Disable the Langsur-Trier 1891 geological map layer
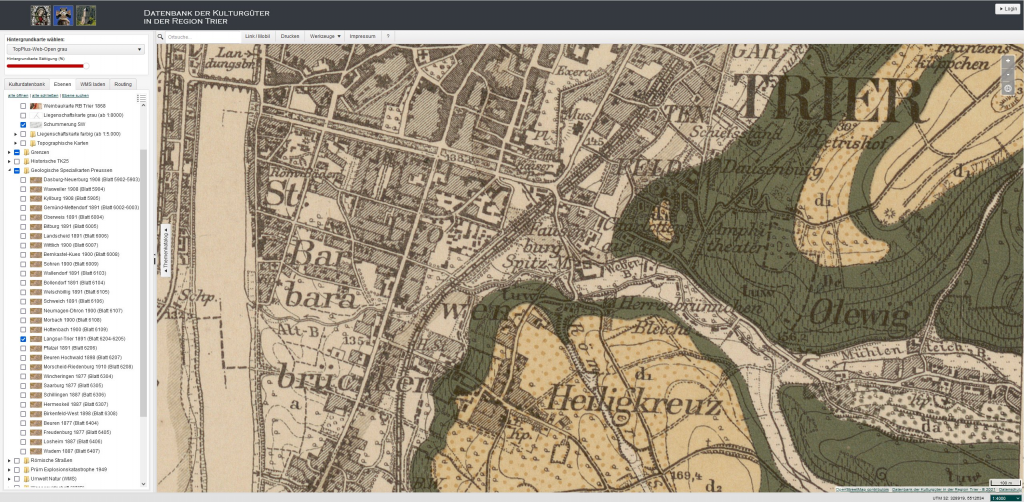 coord(24,339)
